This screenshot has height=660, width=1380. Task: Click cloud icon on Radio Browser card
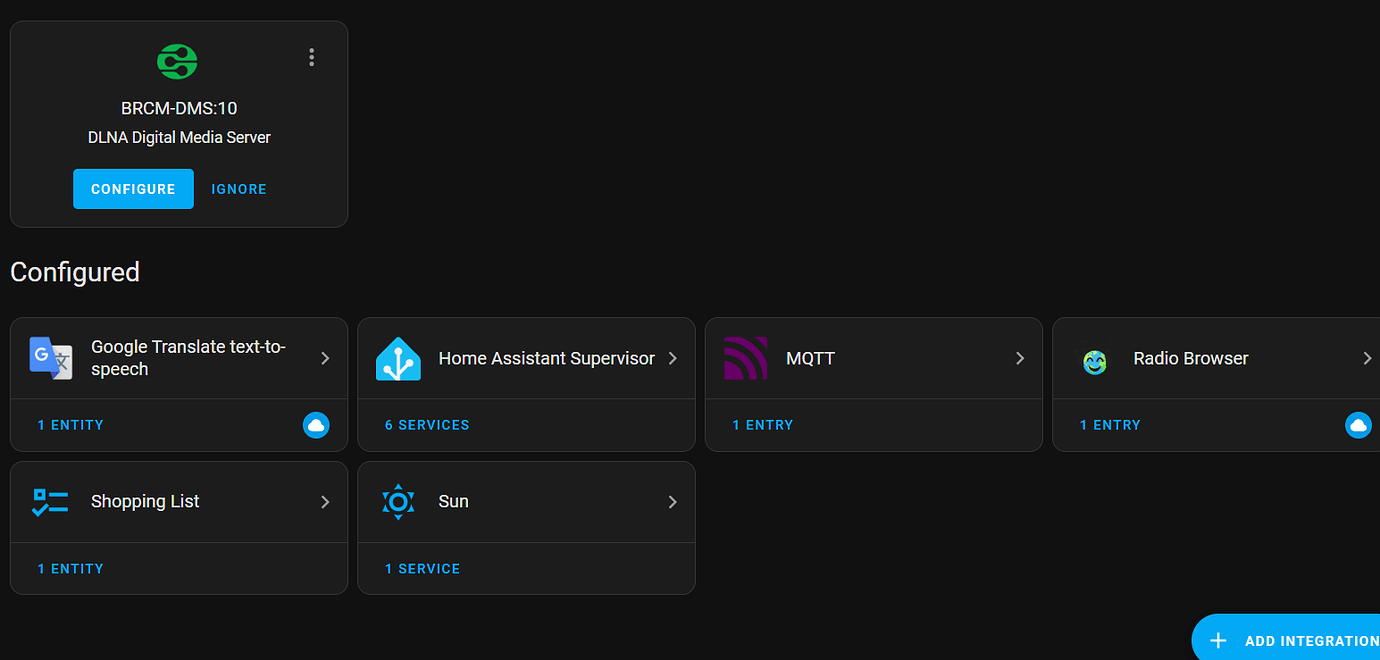(1358, 425)
